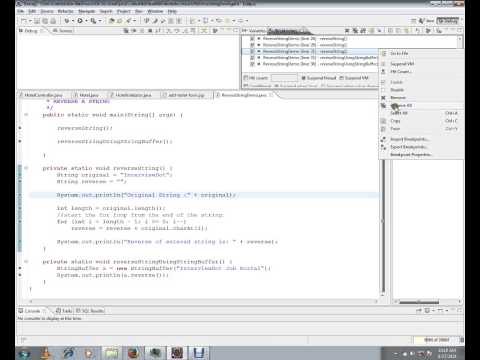The height and width of the screenshot is (360, 480).
Task: Switch to the Servers view tab
Action: click(63, 31)
